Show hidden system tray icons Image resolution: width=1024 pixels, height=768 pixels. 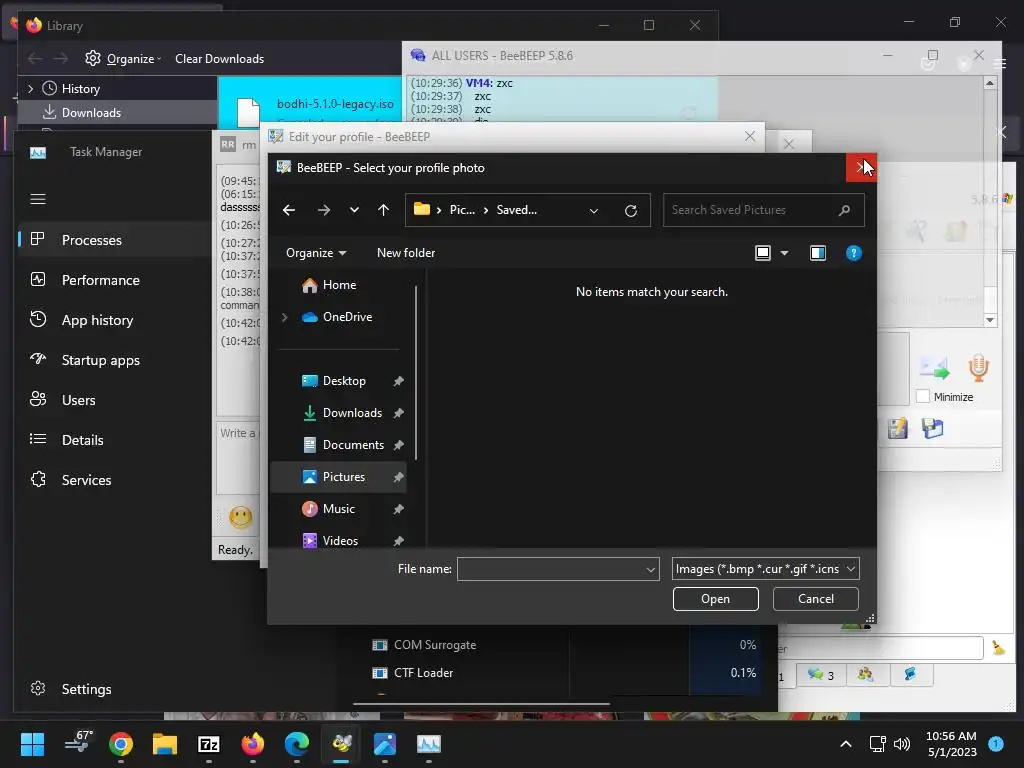click(x=846, y=744)
